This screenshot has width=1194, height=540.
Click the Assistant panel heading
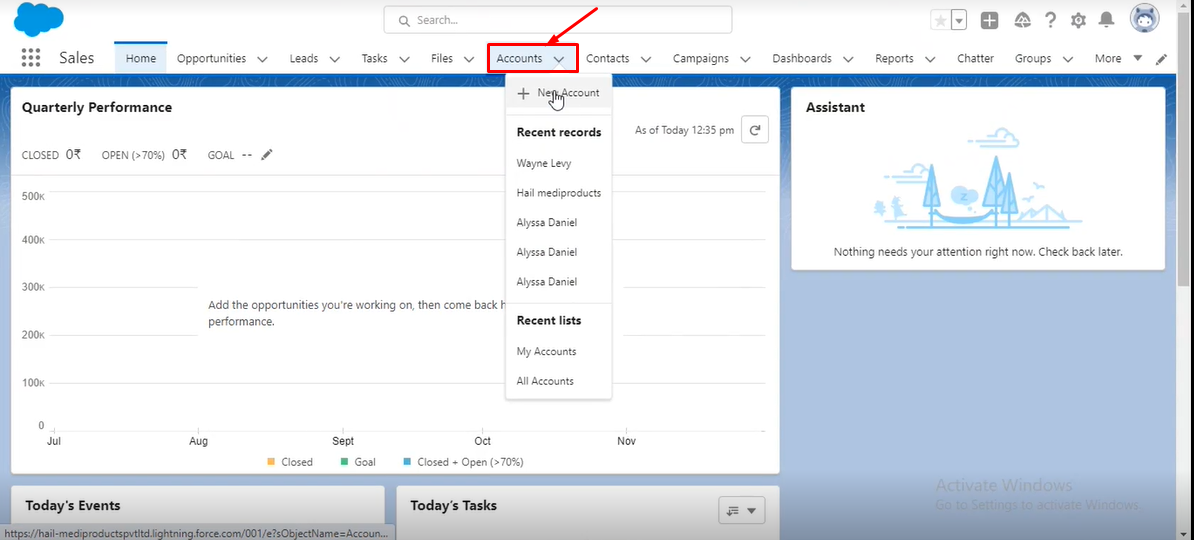835,107
